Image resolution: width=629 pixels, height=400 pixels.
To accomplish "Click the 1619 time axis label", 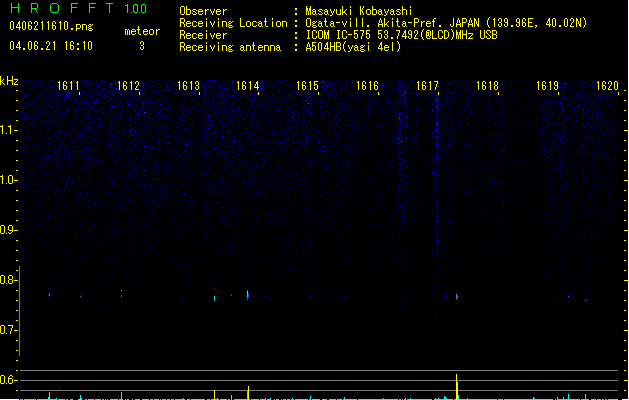I will (548, 86).
